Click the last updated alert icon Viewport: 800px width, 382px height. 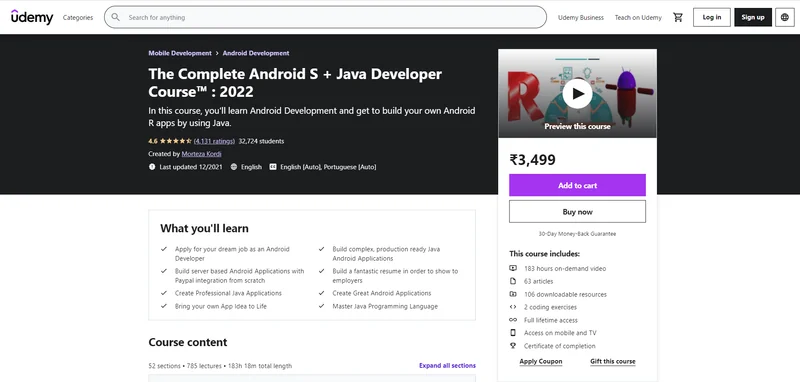152,167
